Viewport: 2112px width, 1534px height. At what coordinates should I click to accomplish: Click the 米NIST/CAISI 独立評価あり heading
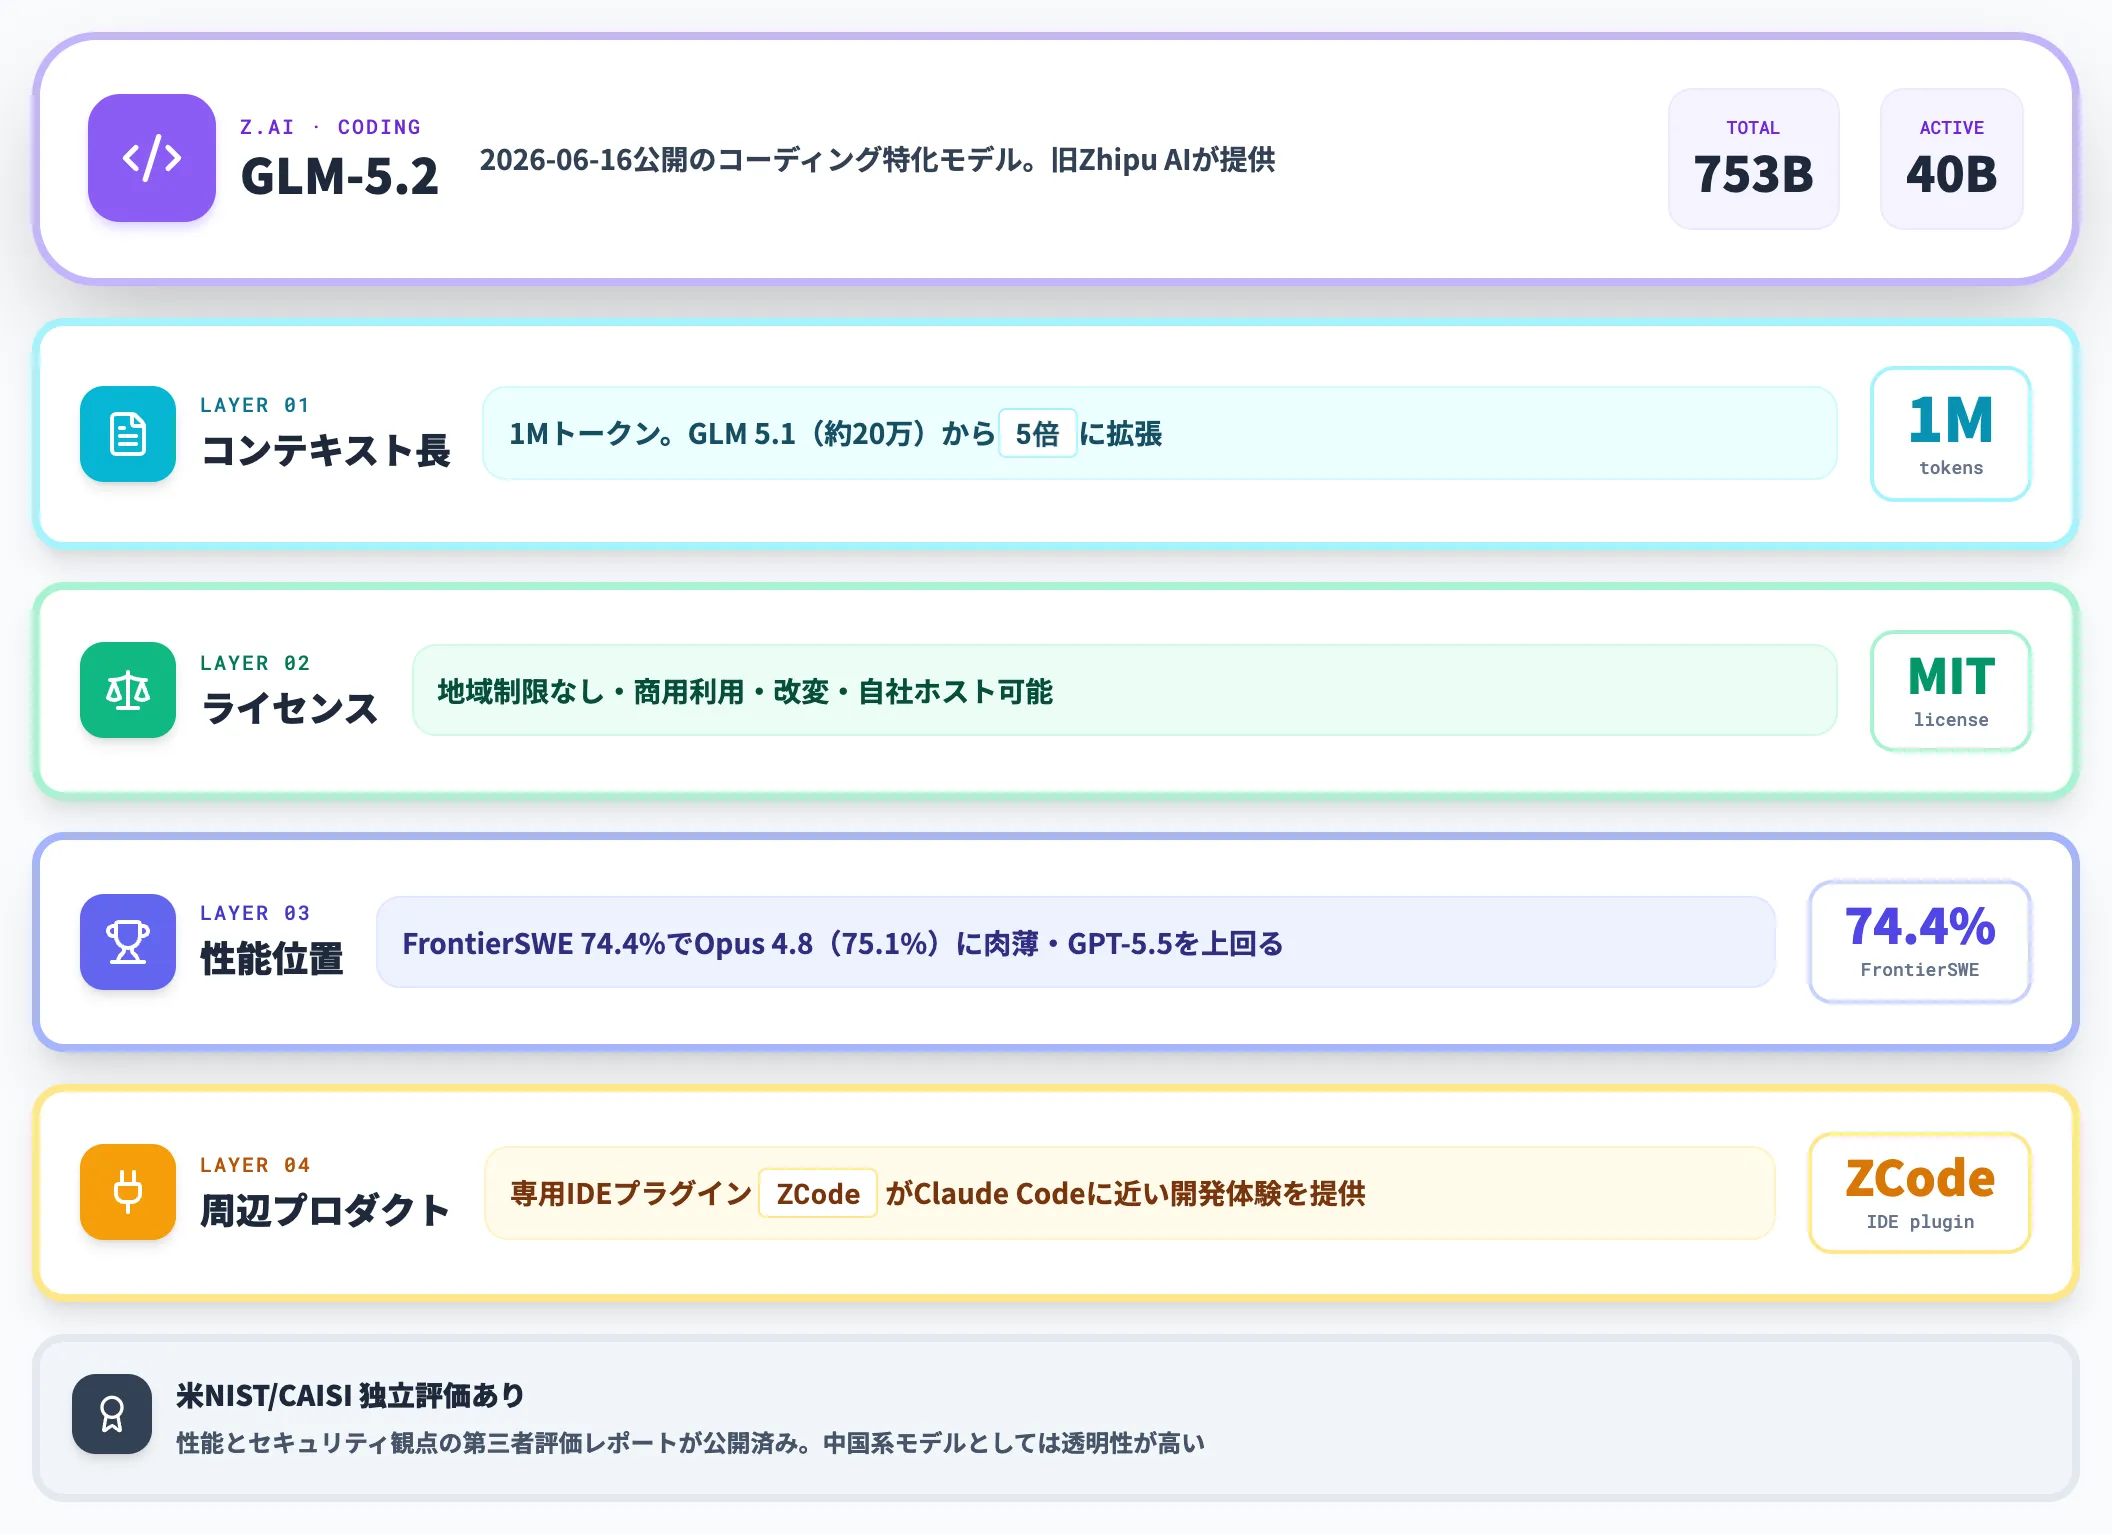pos(350,1395)
